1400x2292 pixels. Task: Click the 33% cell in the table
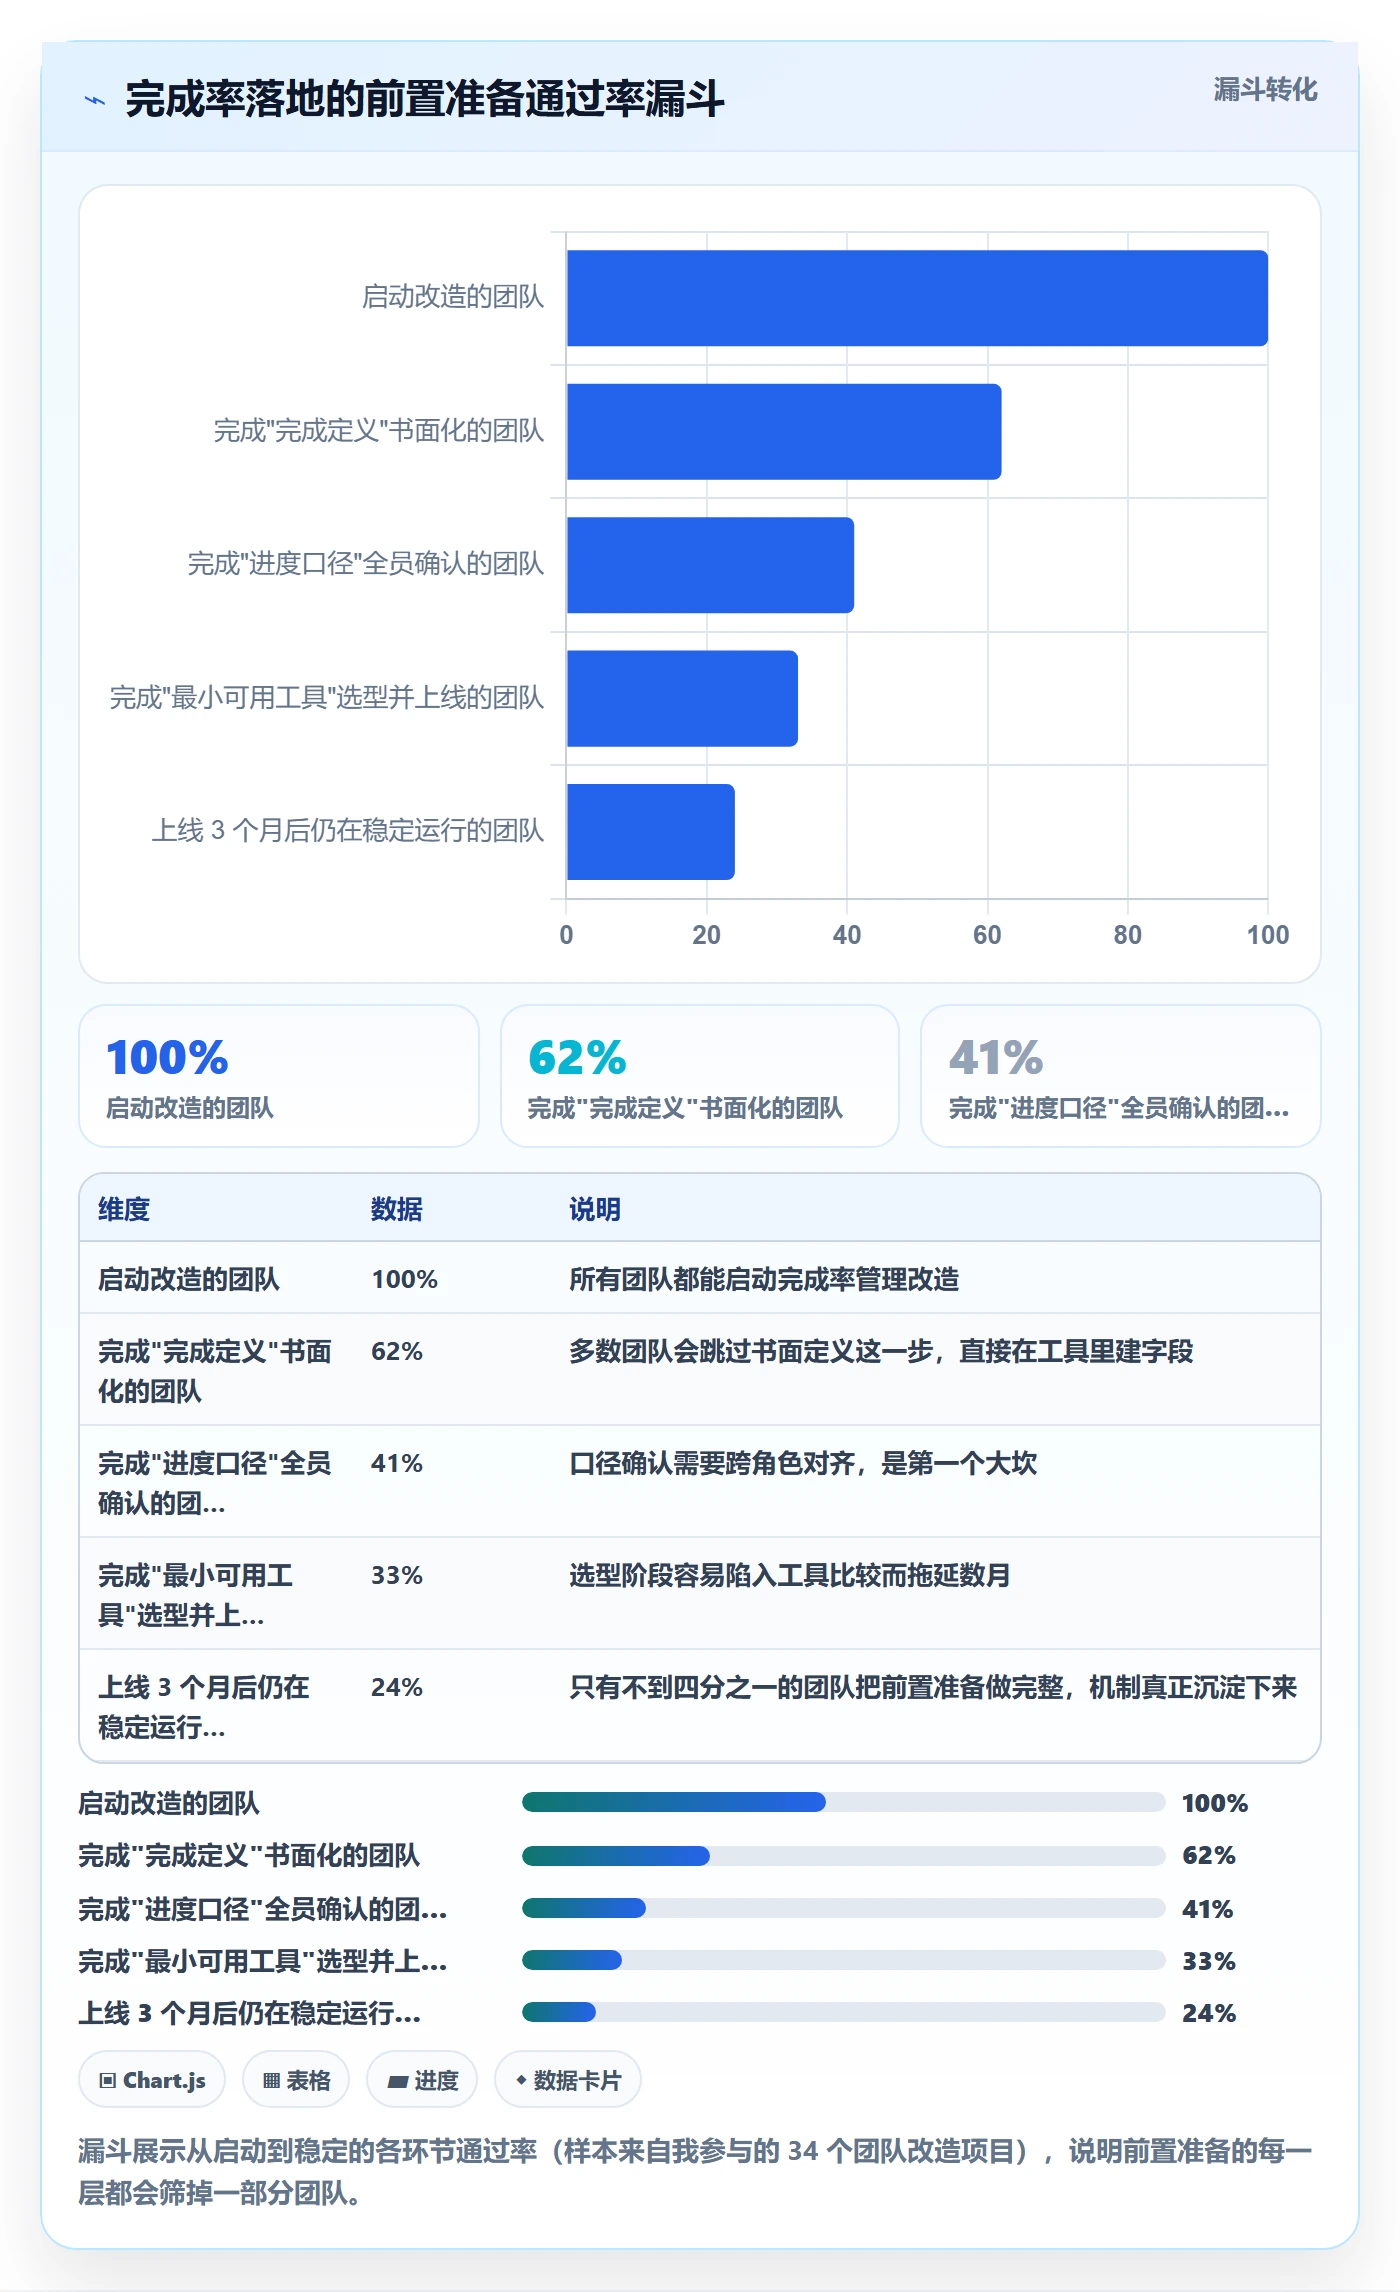tap(397, 1575)
